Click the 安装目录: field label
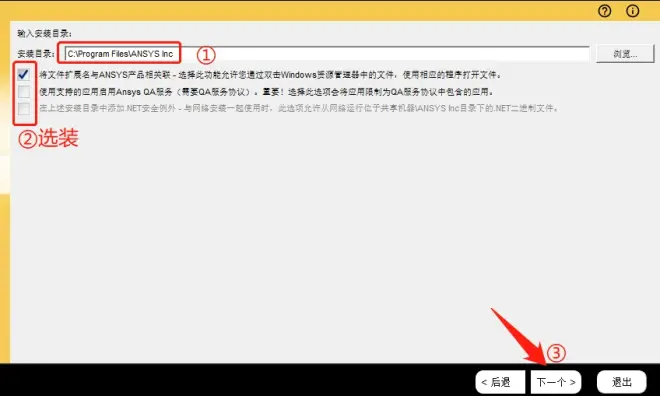The image size is (660, 396). click(x=36, y=54)
